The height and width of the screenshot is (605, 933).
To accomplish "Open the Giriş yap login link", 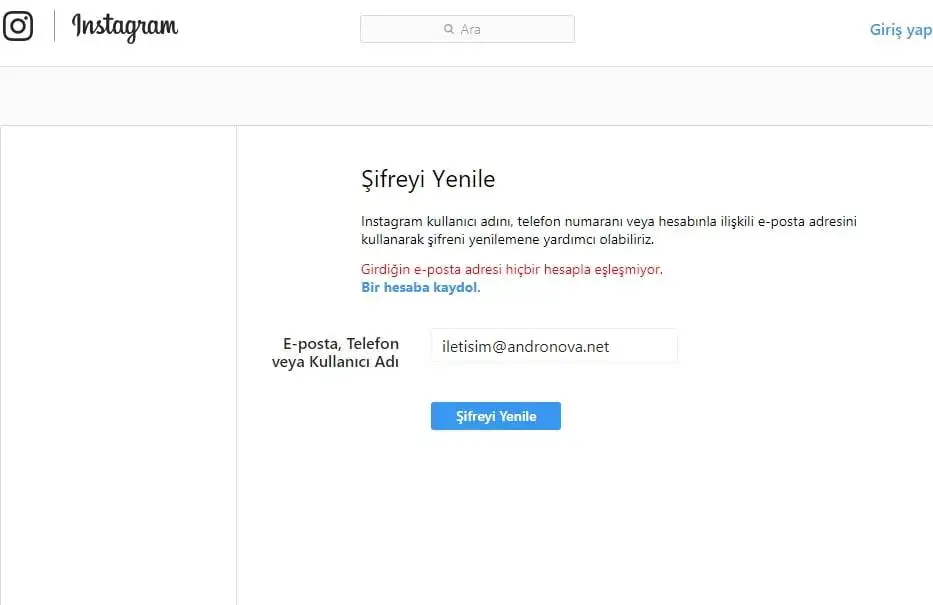I will (x=901, y=30).
